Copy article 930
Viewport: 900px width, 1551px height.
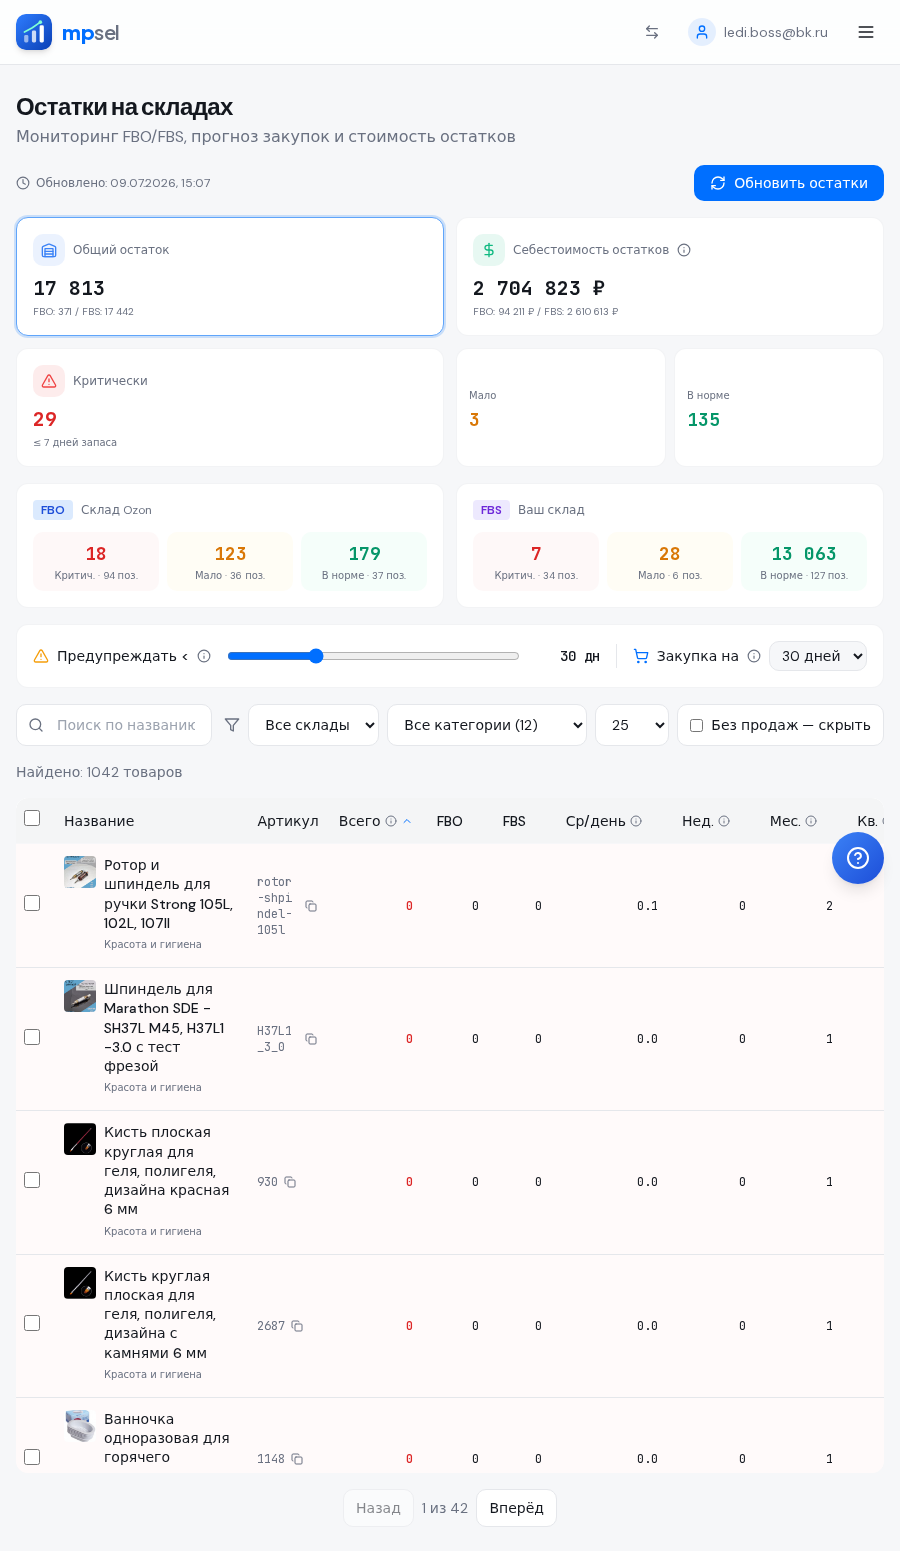290,1182
